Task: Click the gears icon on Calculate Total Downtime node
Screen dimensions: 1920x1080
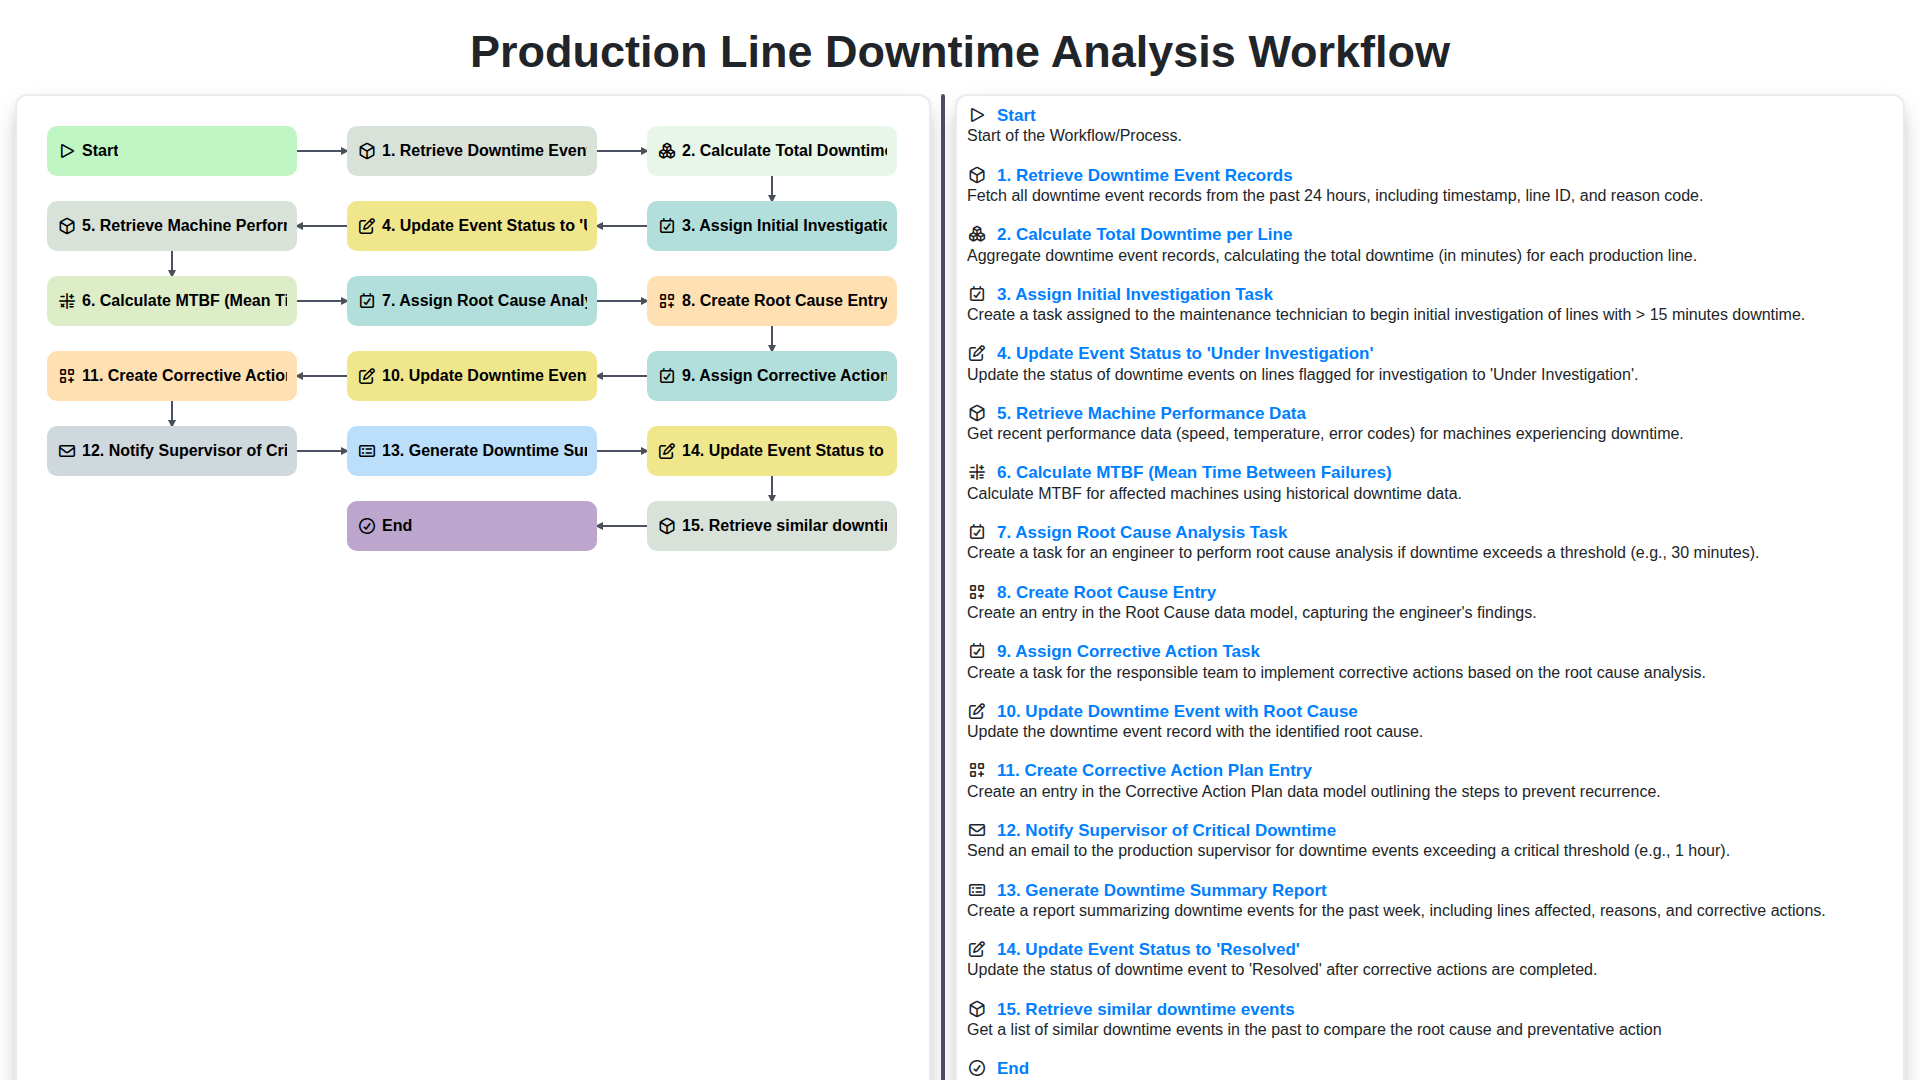Action: click(x=667, y=150)
